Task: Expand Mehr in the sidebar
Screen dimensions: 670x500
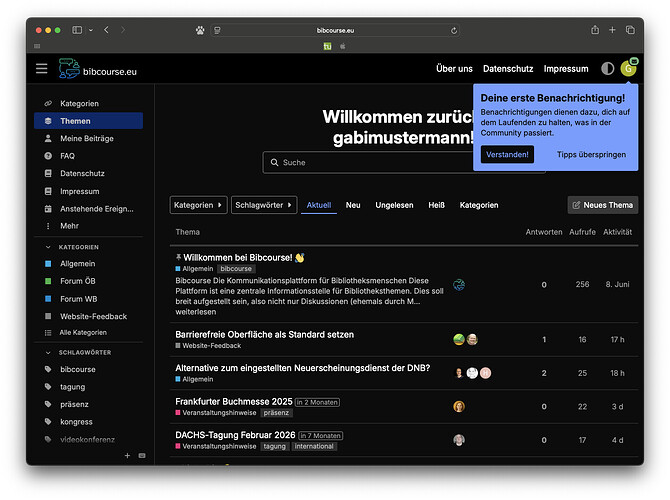Action: [69, 226]
